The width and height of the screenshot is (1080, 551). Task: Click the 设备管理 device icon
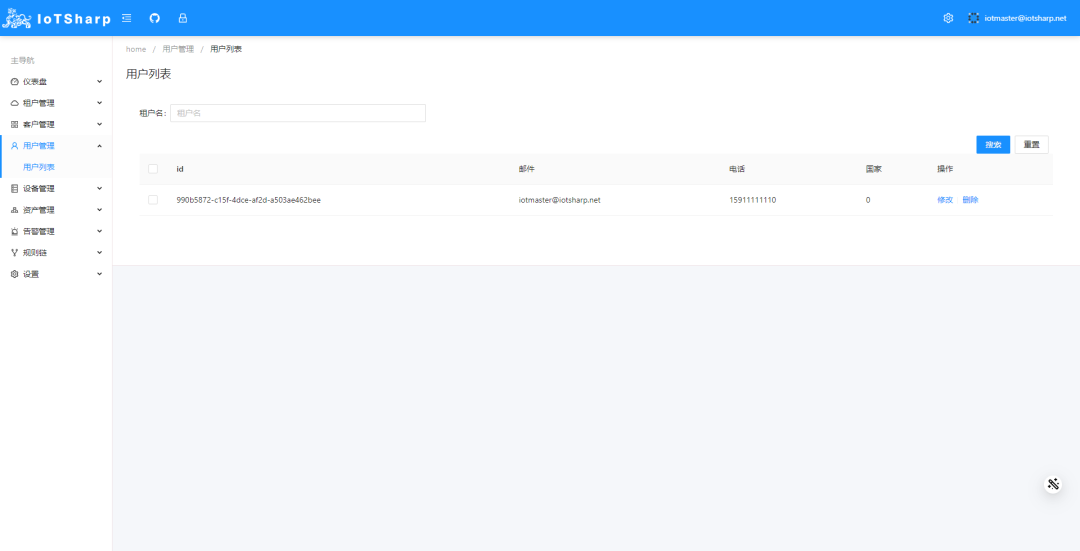tap(14, 189)
